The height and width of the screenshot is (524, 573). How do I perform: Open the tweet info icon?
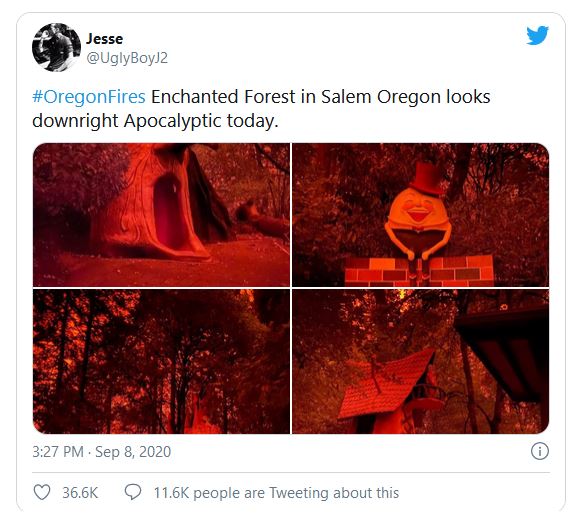click(x=540, y=451)
